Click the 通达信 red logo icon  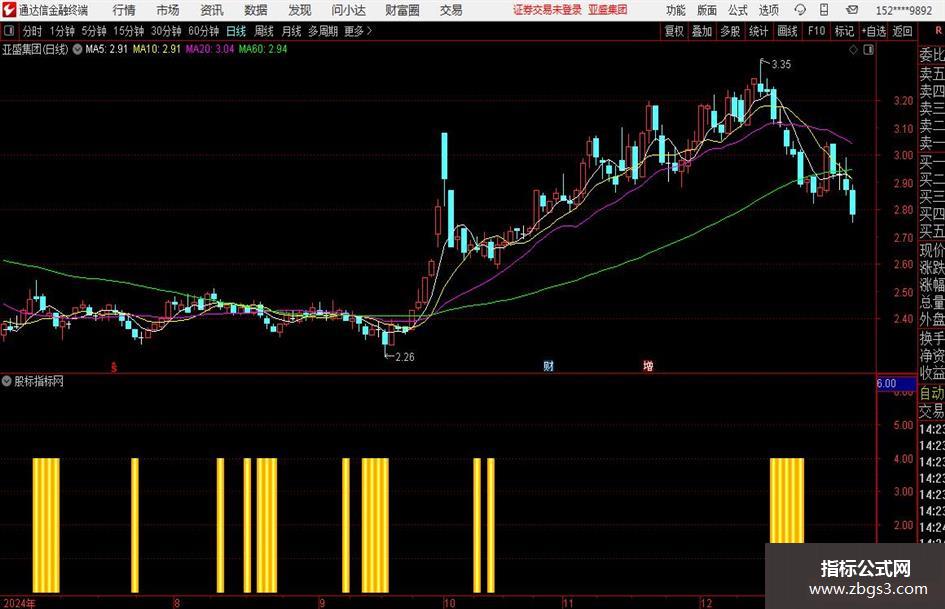click(9, 10)
